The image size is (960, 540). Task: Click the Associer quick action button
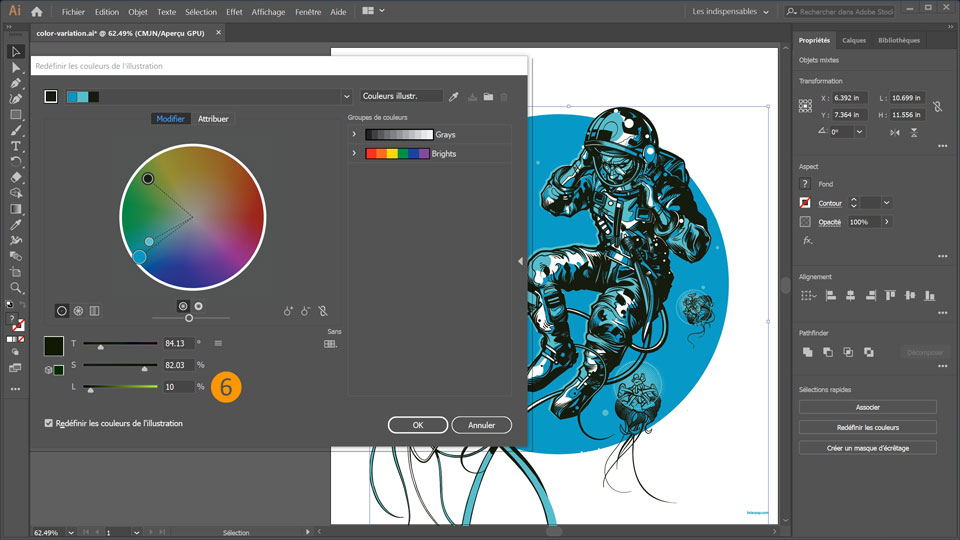[868, 407]
